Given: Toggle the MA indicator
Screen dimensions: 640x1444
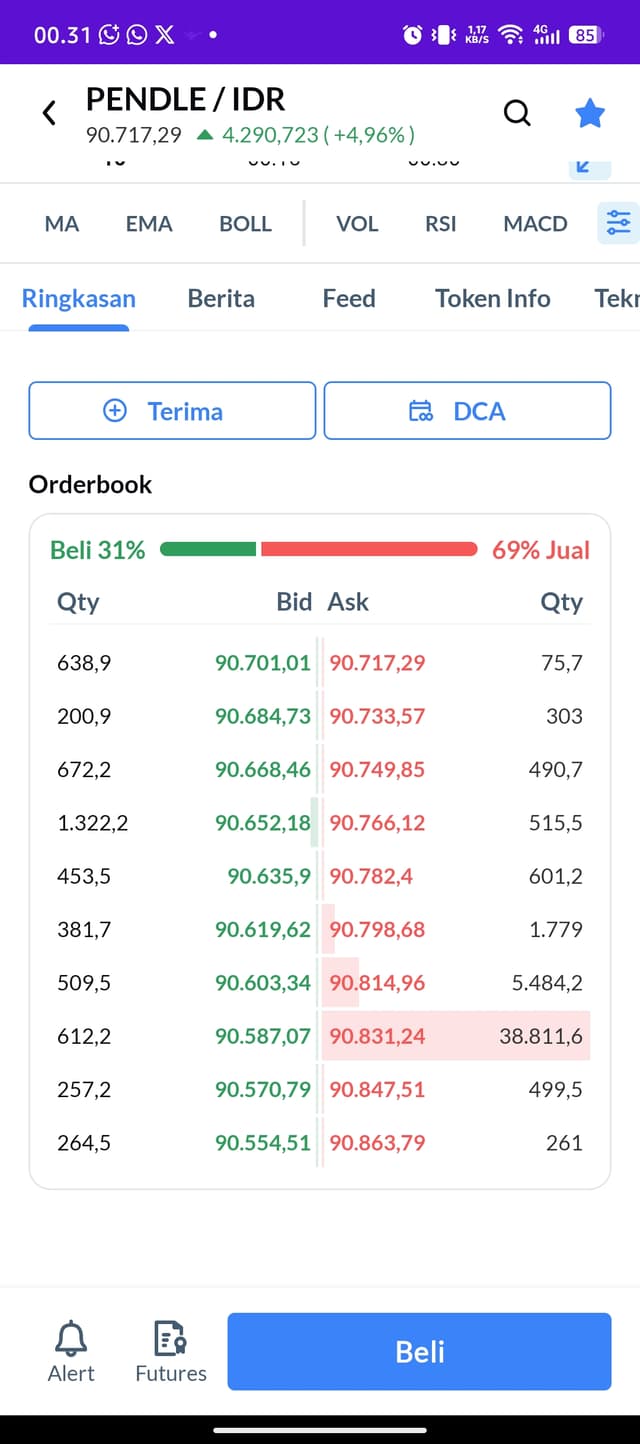Looking at the screenshot, I should [x=62, y=224].
